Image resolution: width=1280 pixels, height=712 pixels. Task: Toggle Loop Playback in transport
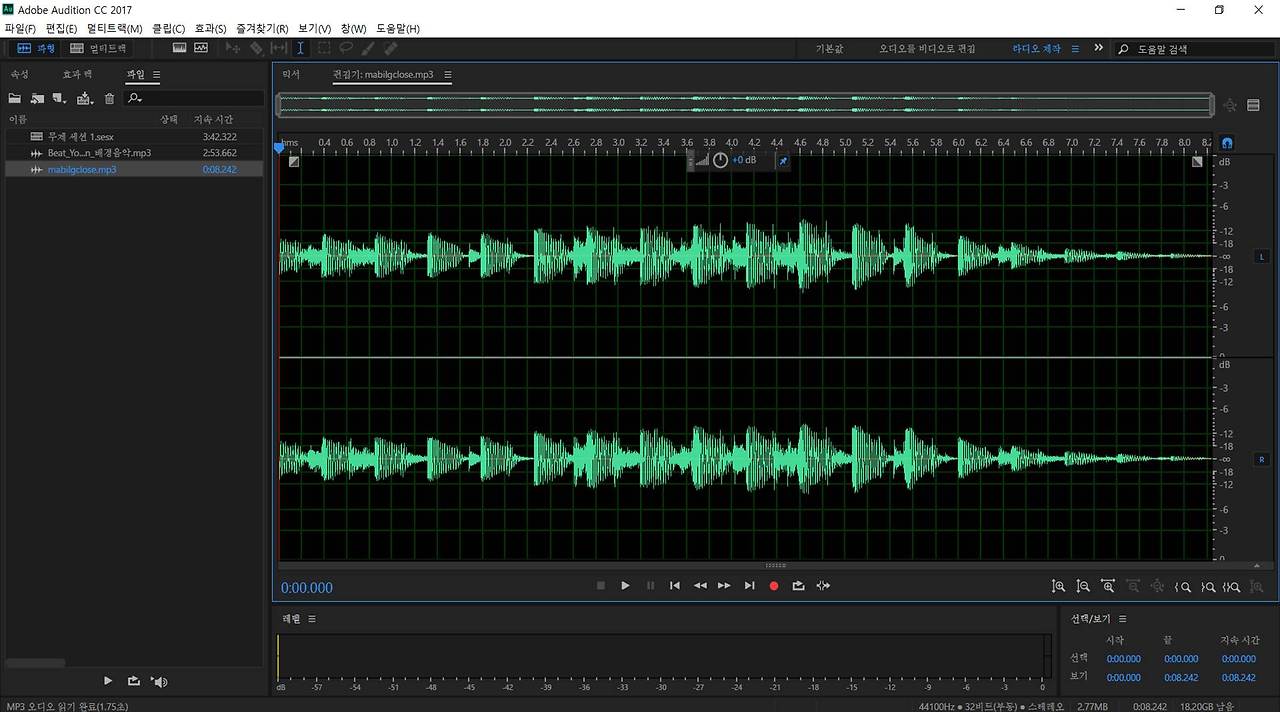coord(798,586)
